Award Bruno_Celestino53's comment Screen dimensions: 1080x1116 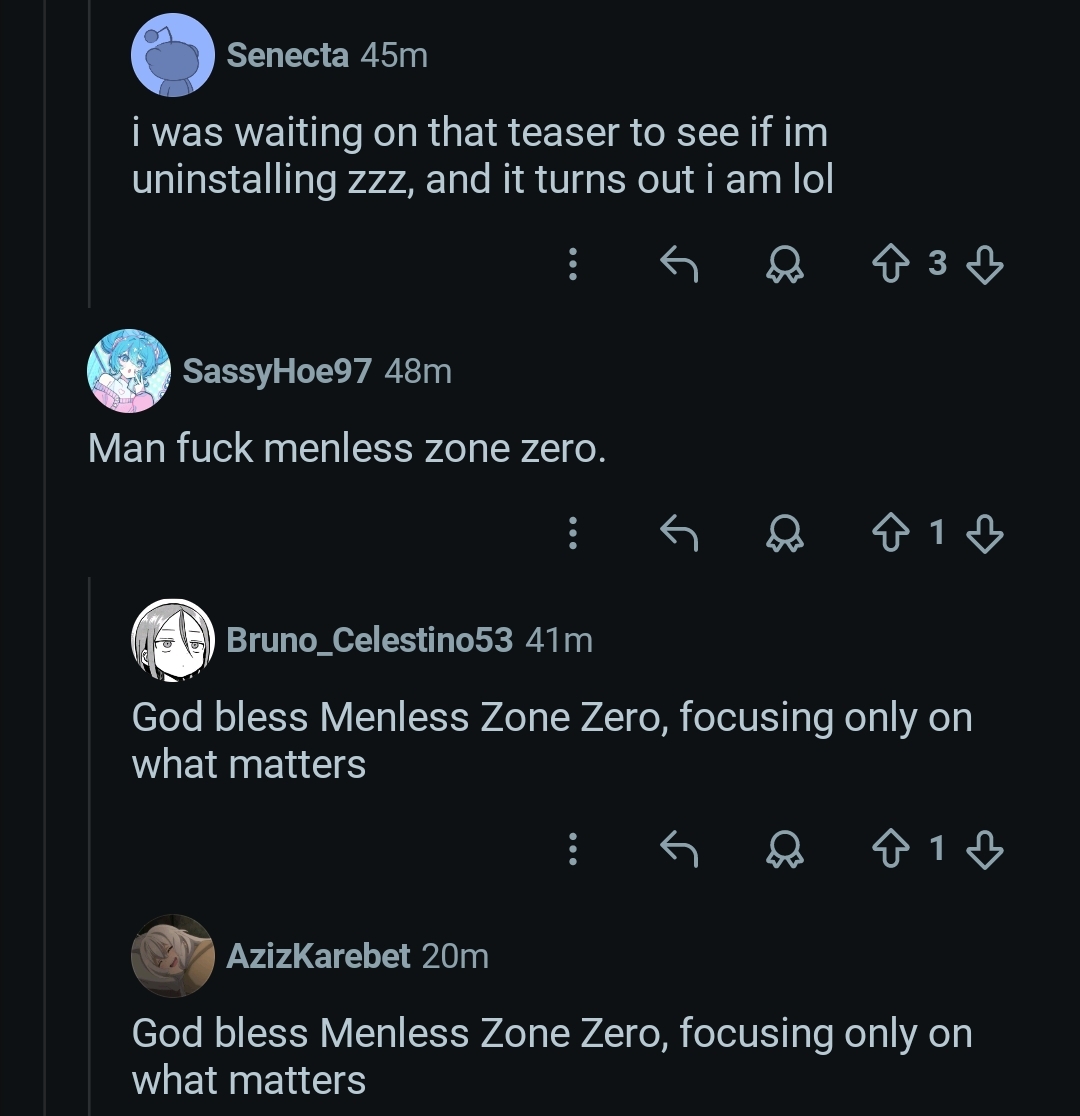click(x=783, y=850)
